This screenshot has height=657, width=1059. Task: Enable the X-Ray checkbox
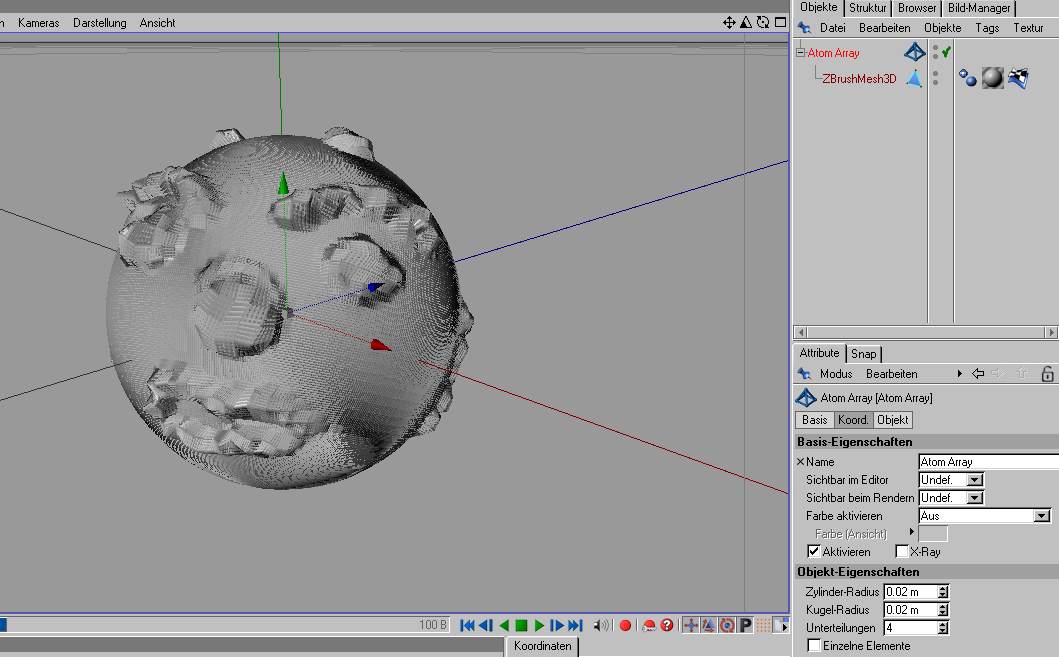pos(901,552)
